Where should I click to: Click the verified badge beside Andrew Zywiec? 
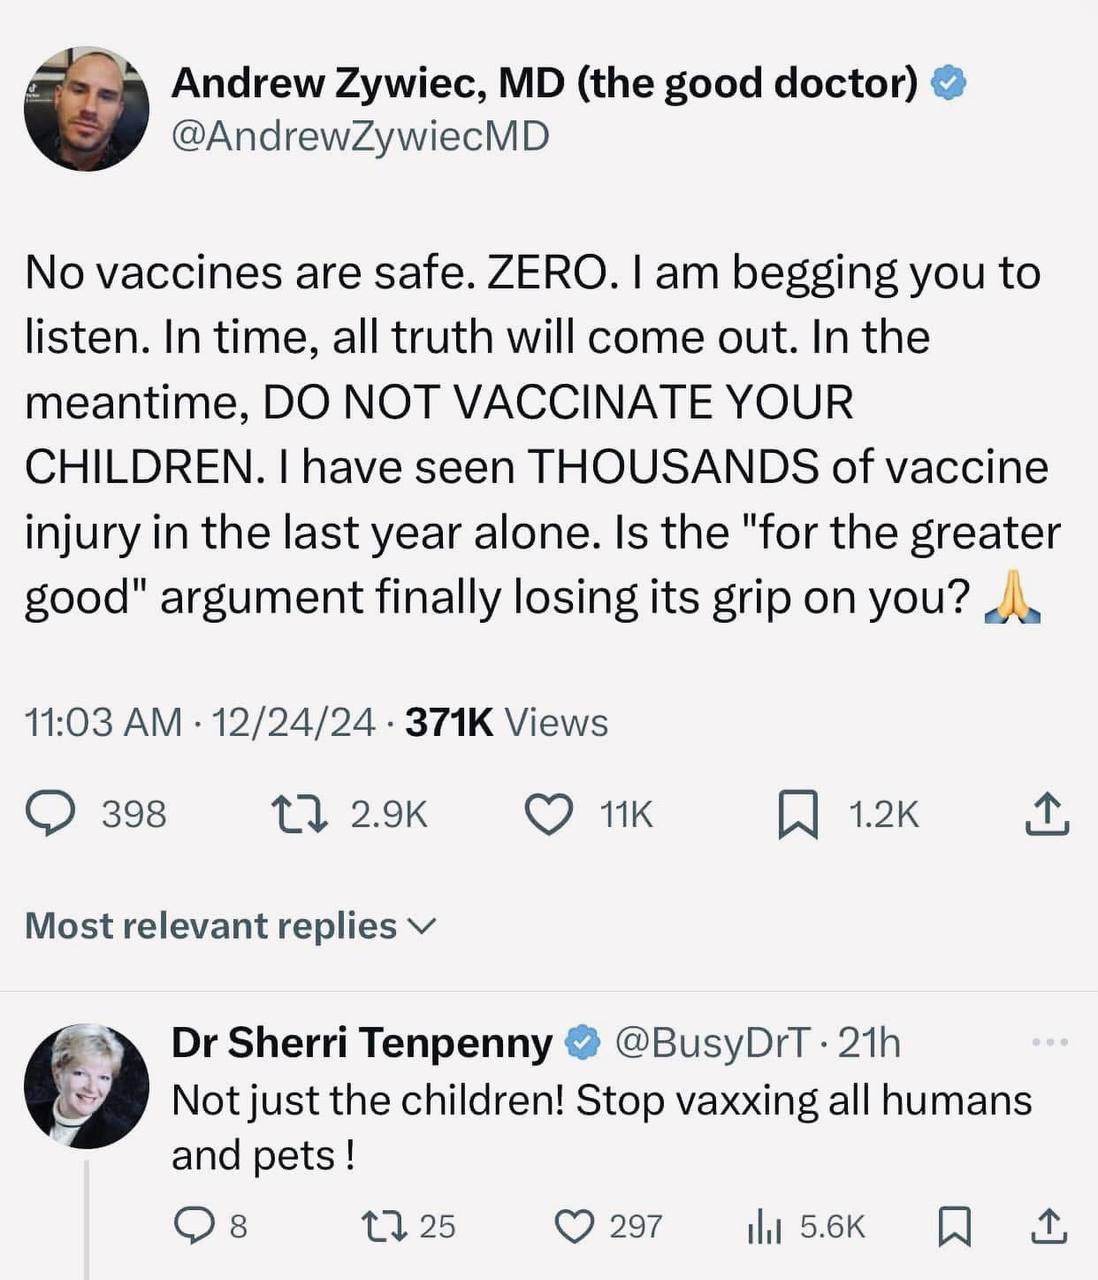click(x=949, y=84)
